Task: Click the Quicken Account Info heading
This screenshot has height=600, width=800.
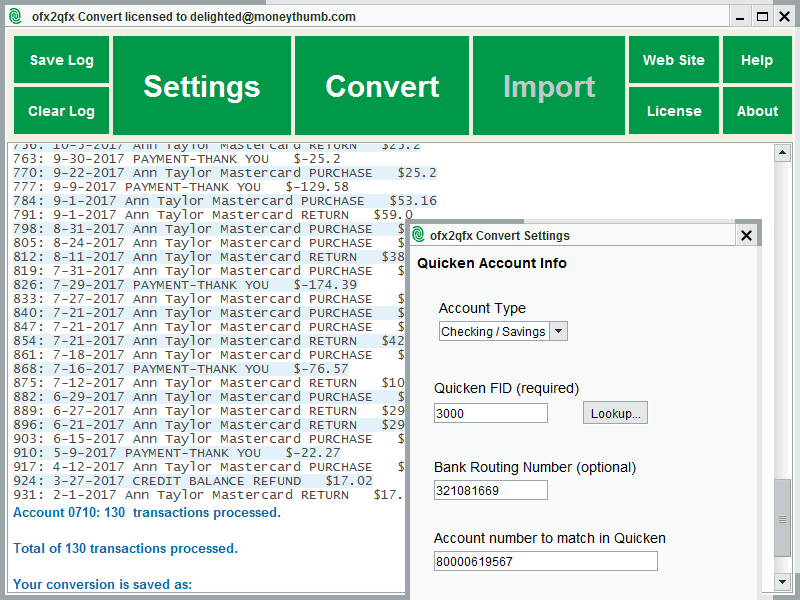Action: (492, 263)
